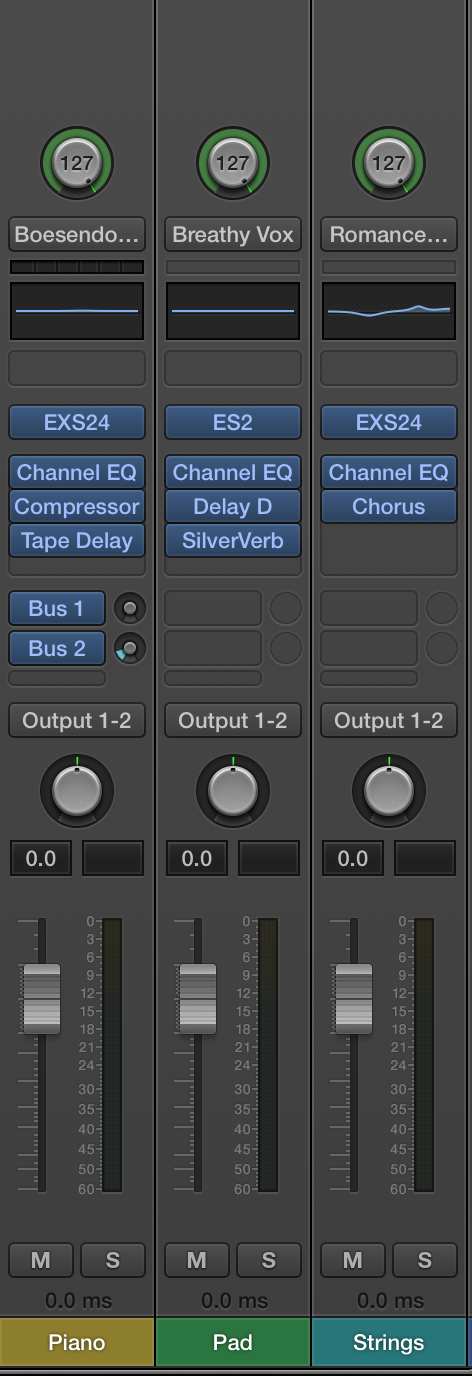Click the first empty send slot on Strings
This screenshot has width=472, height=1376.
369,608
